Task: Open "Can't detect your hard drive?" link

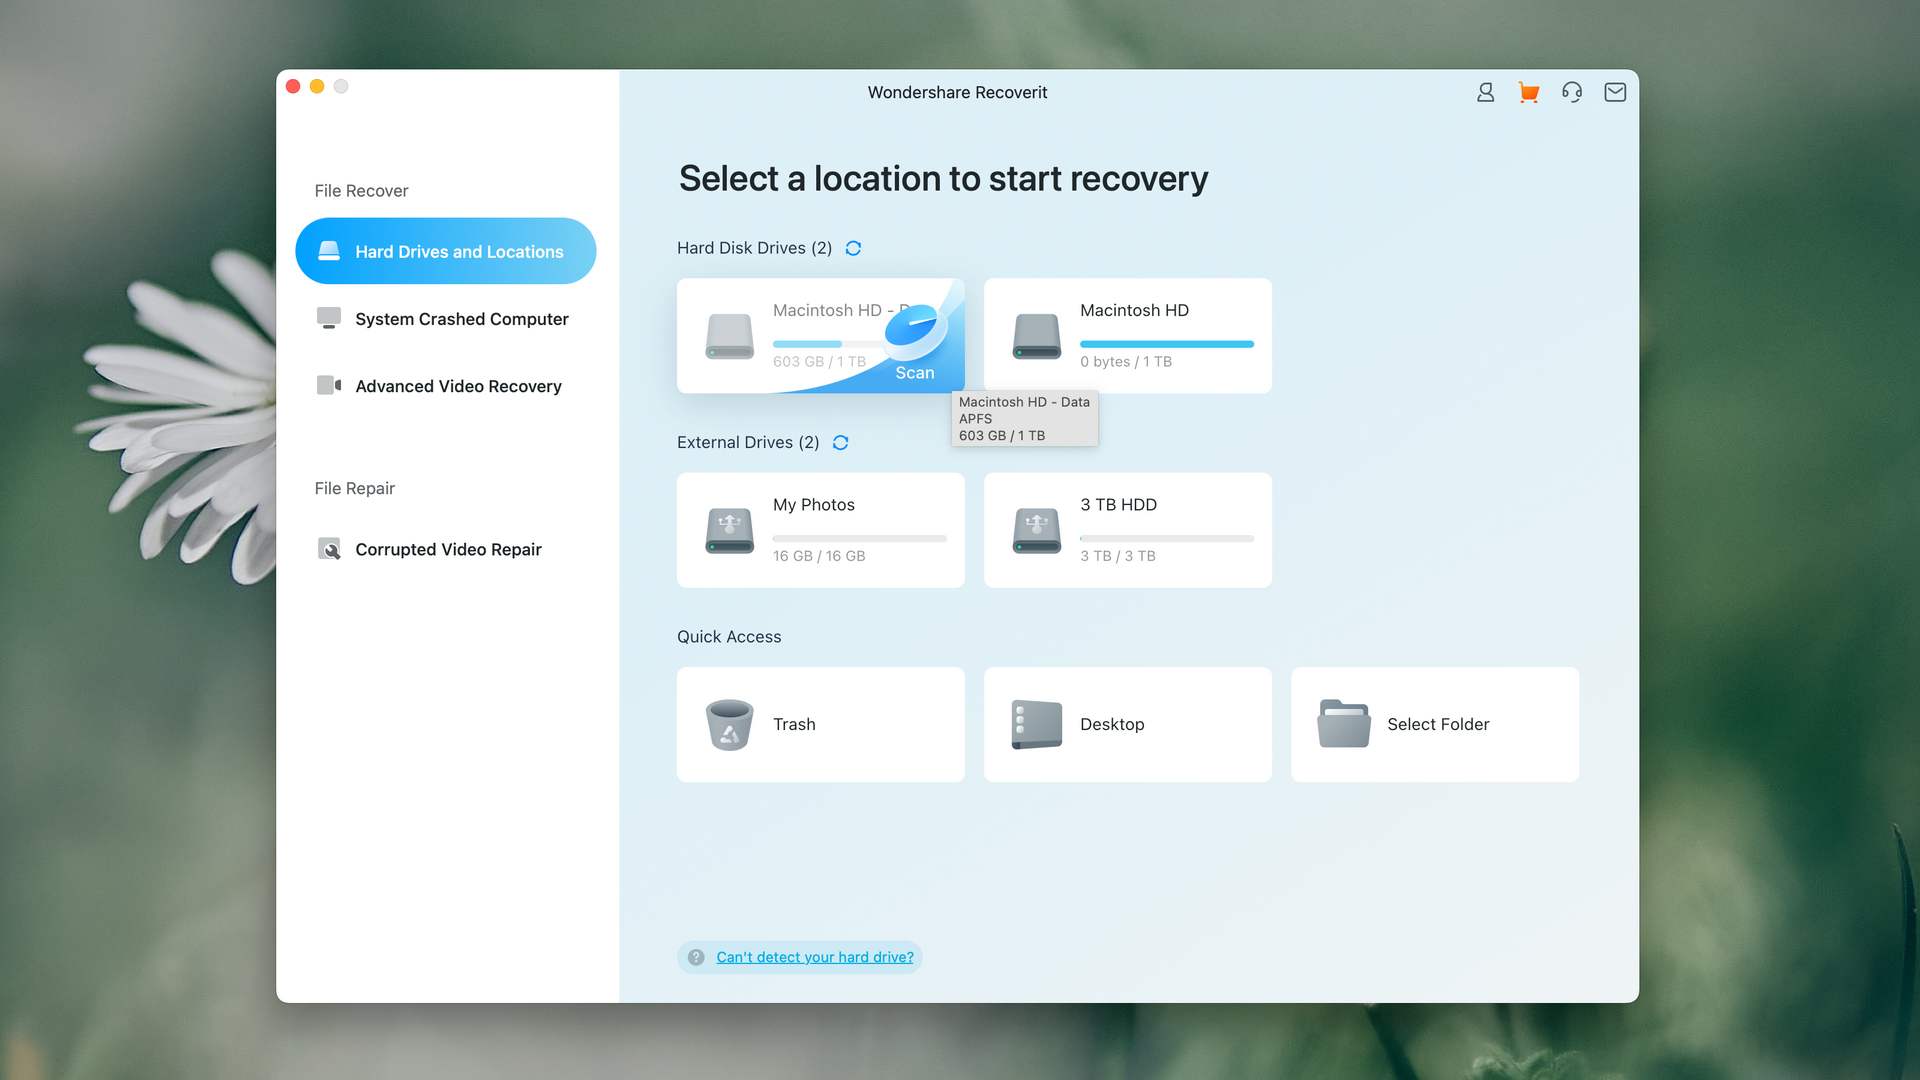Action: click(814, 957)
